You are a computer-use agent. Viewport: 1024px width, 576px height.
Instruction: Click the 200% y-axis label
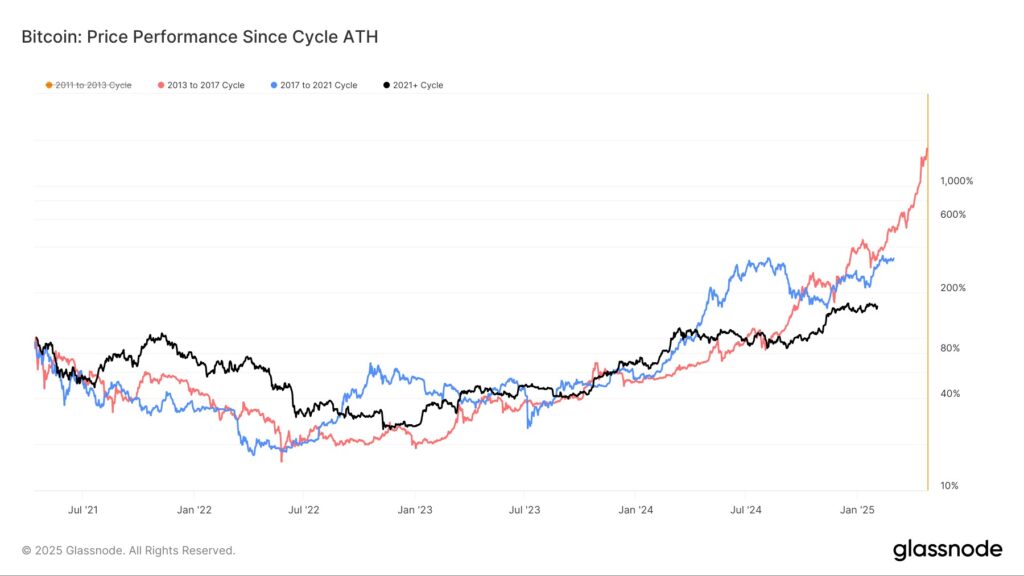[953, 287]
